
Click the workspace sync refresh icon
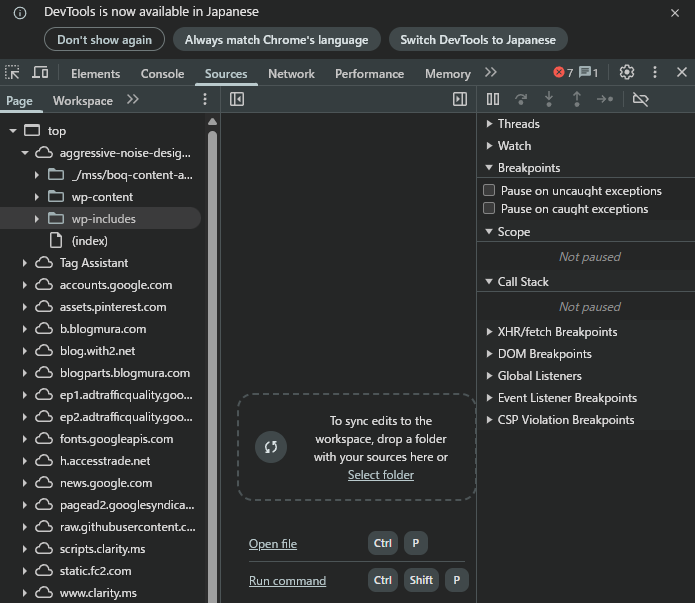coord(270,447)
